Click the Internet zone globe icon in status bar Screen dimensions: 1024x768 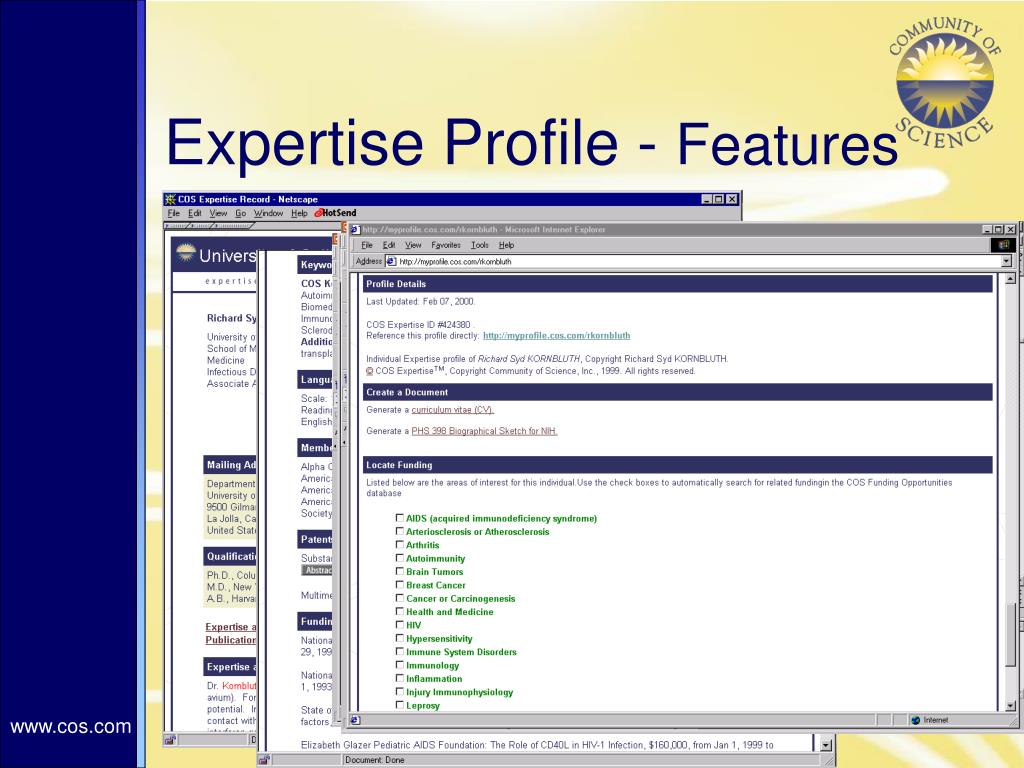[x=916, y=720]
